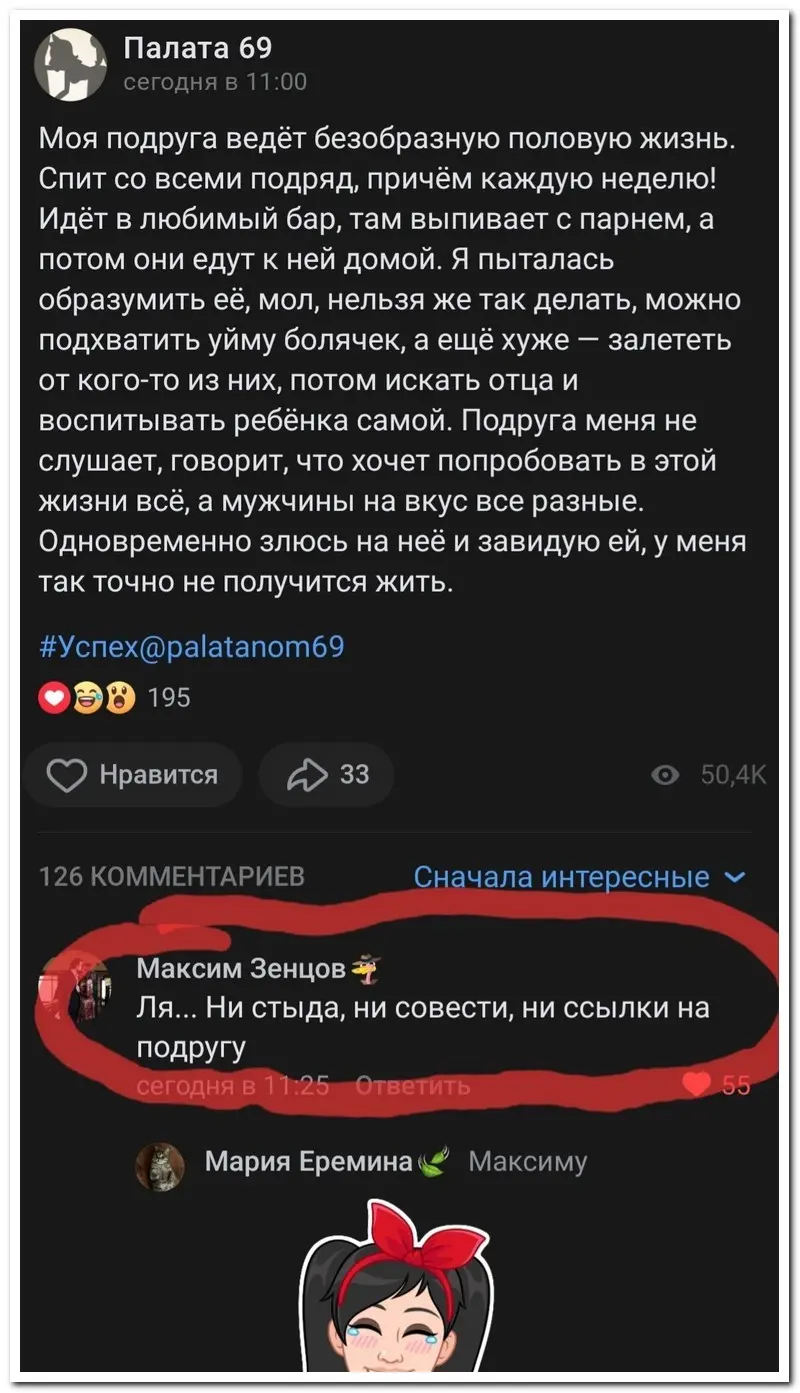Open Максим Зенцов's profile name
The width and height of the screenshot is (800, 1393).
(x=241, y=967)
